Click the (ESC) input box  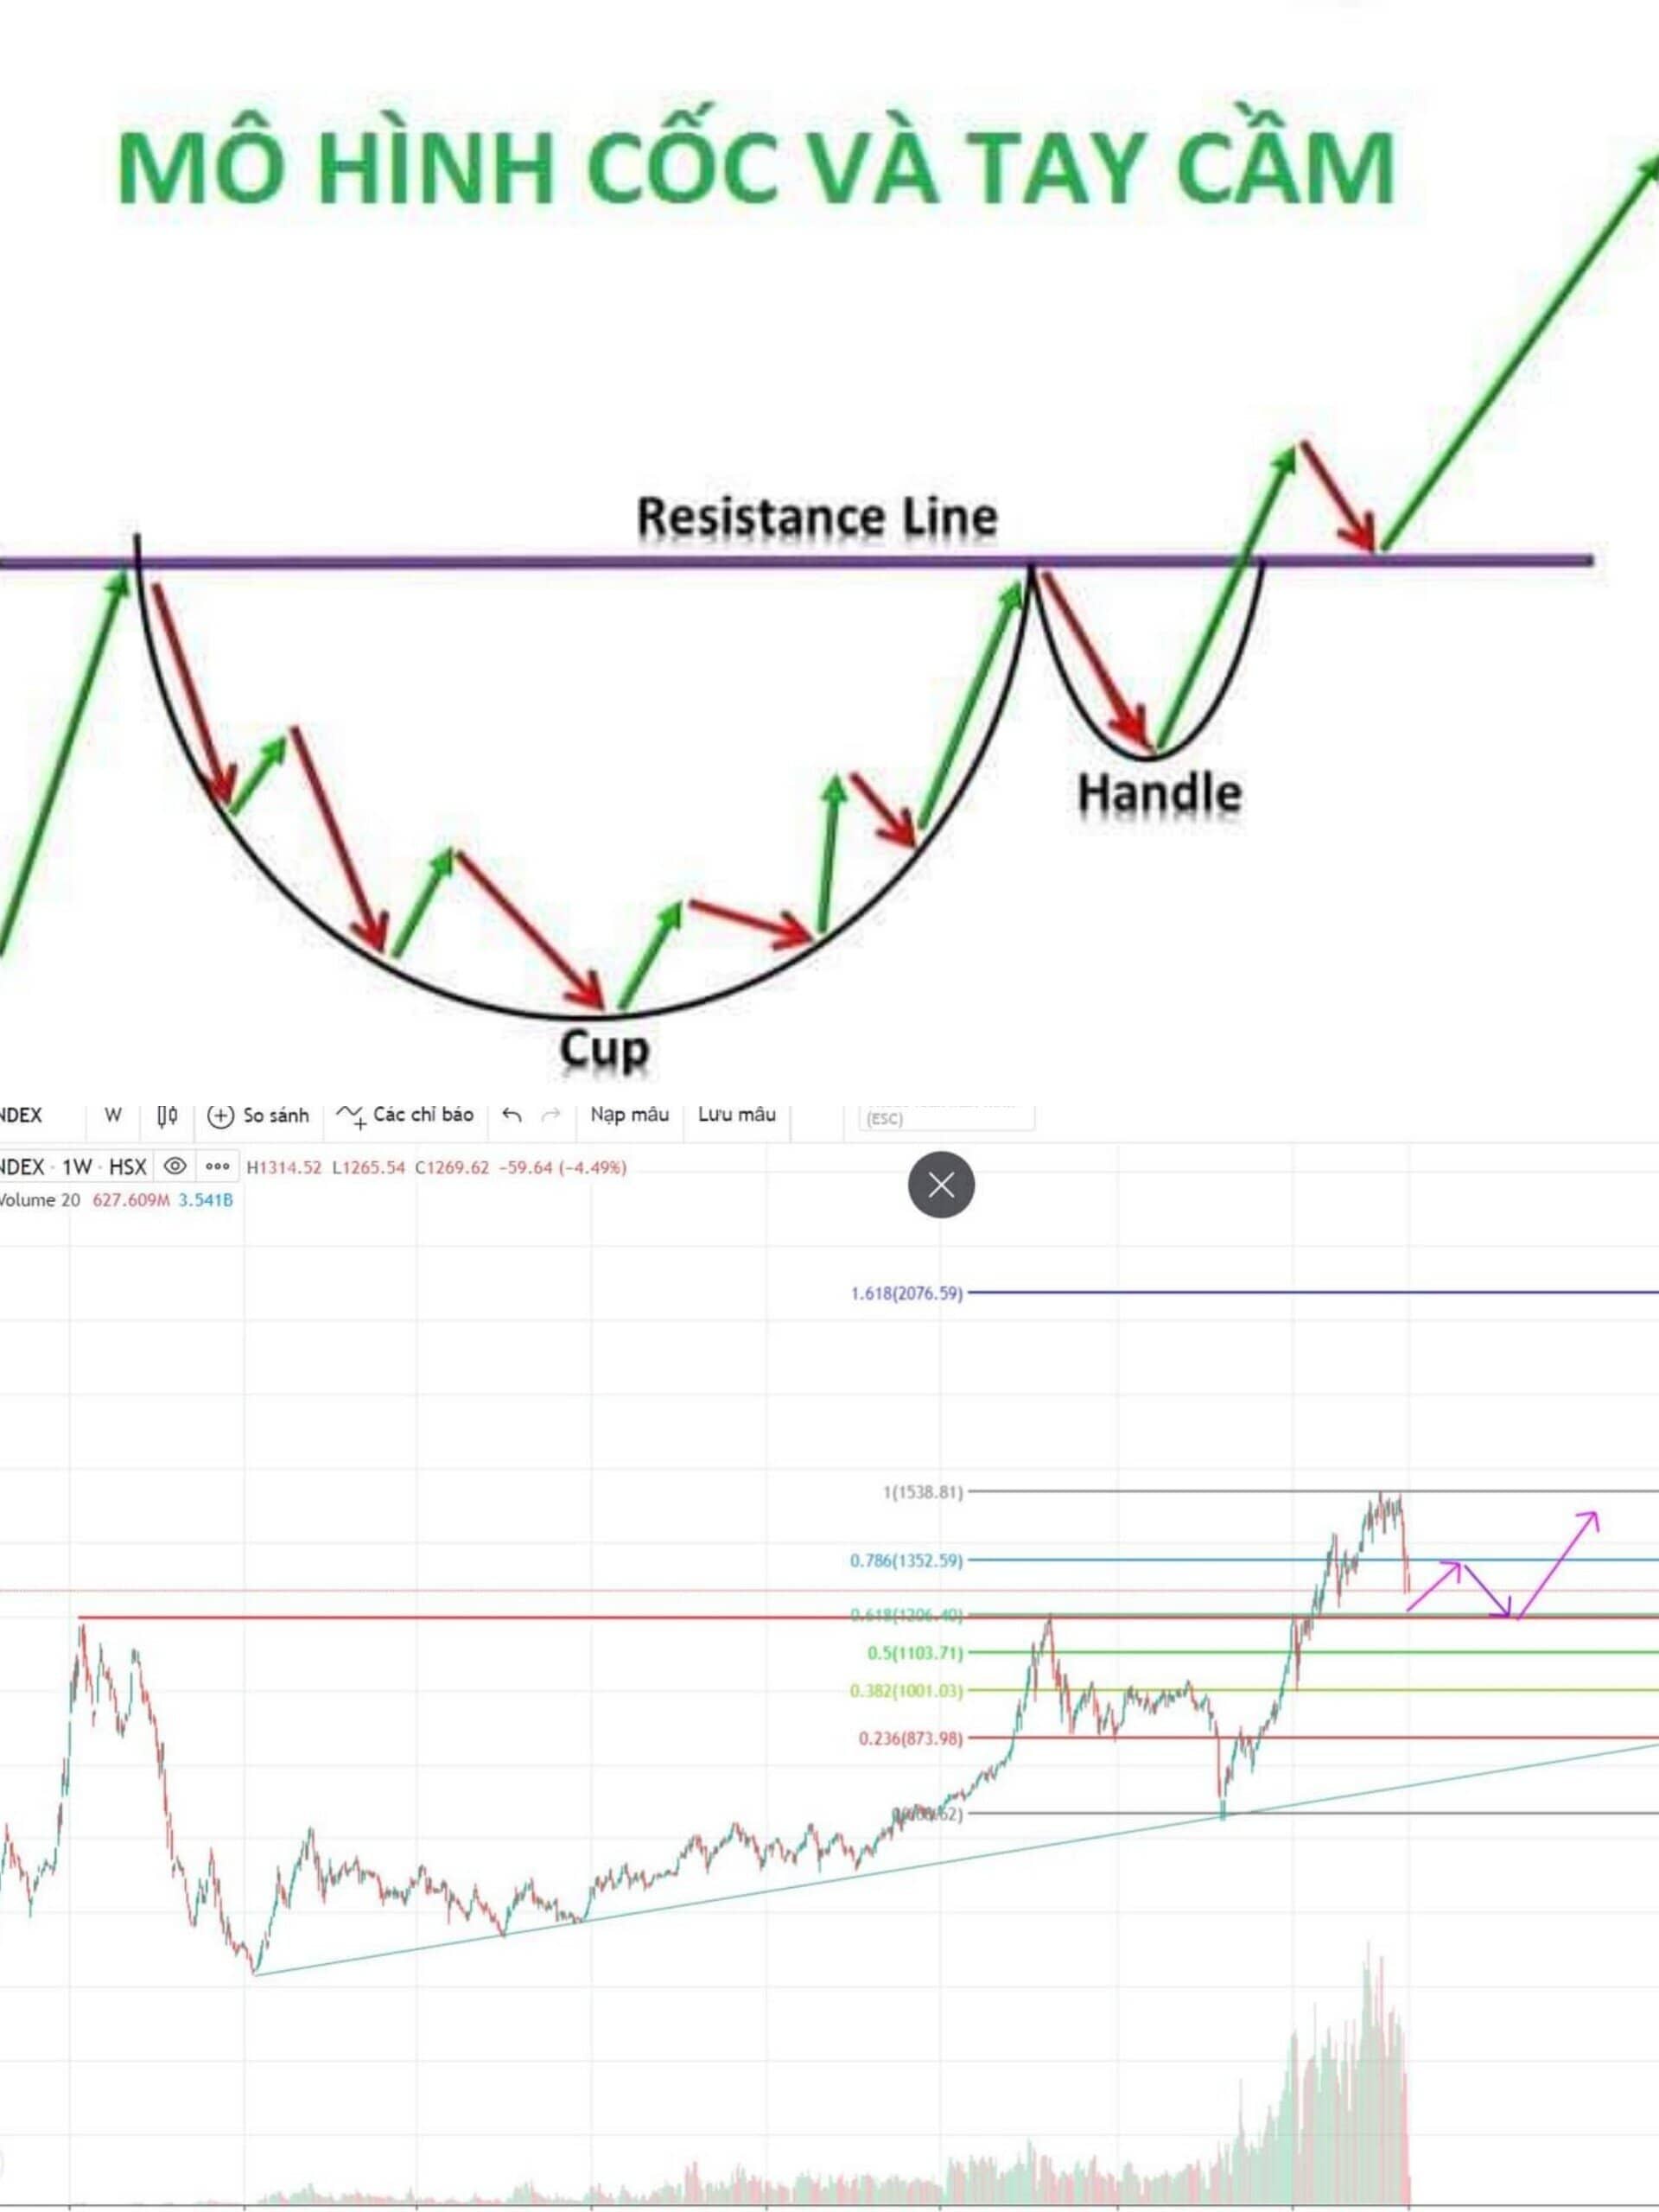pyautogui.click(x=945, y=1119)
